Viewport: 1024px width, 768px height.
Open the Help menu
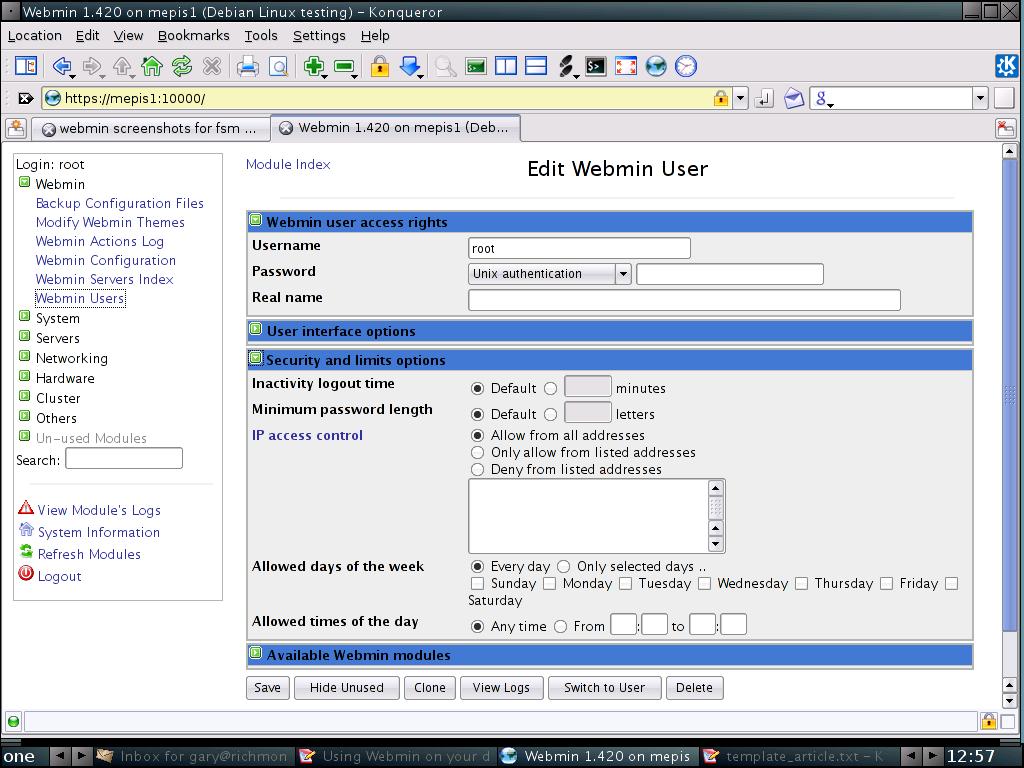pyautogui.click(x=375, y=36)
